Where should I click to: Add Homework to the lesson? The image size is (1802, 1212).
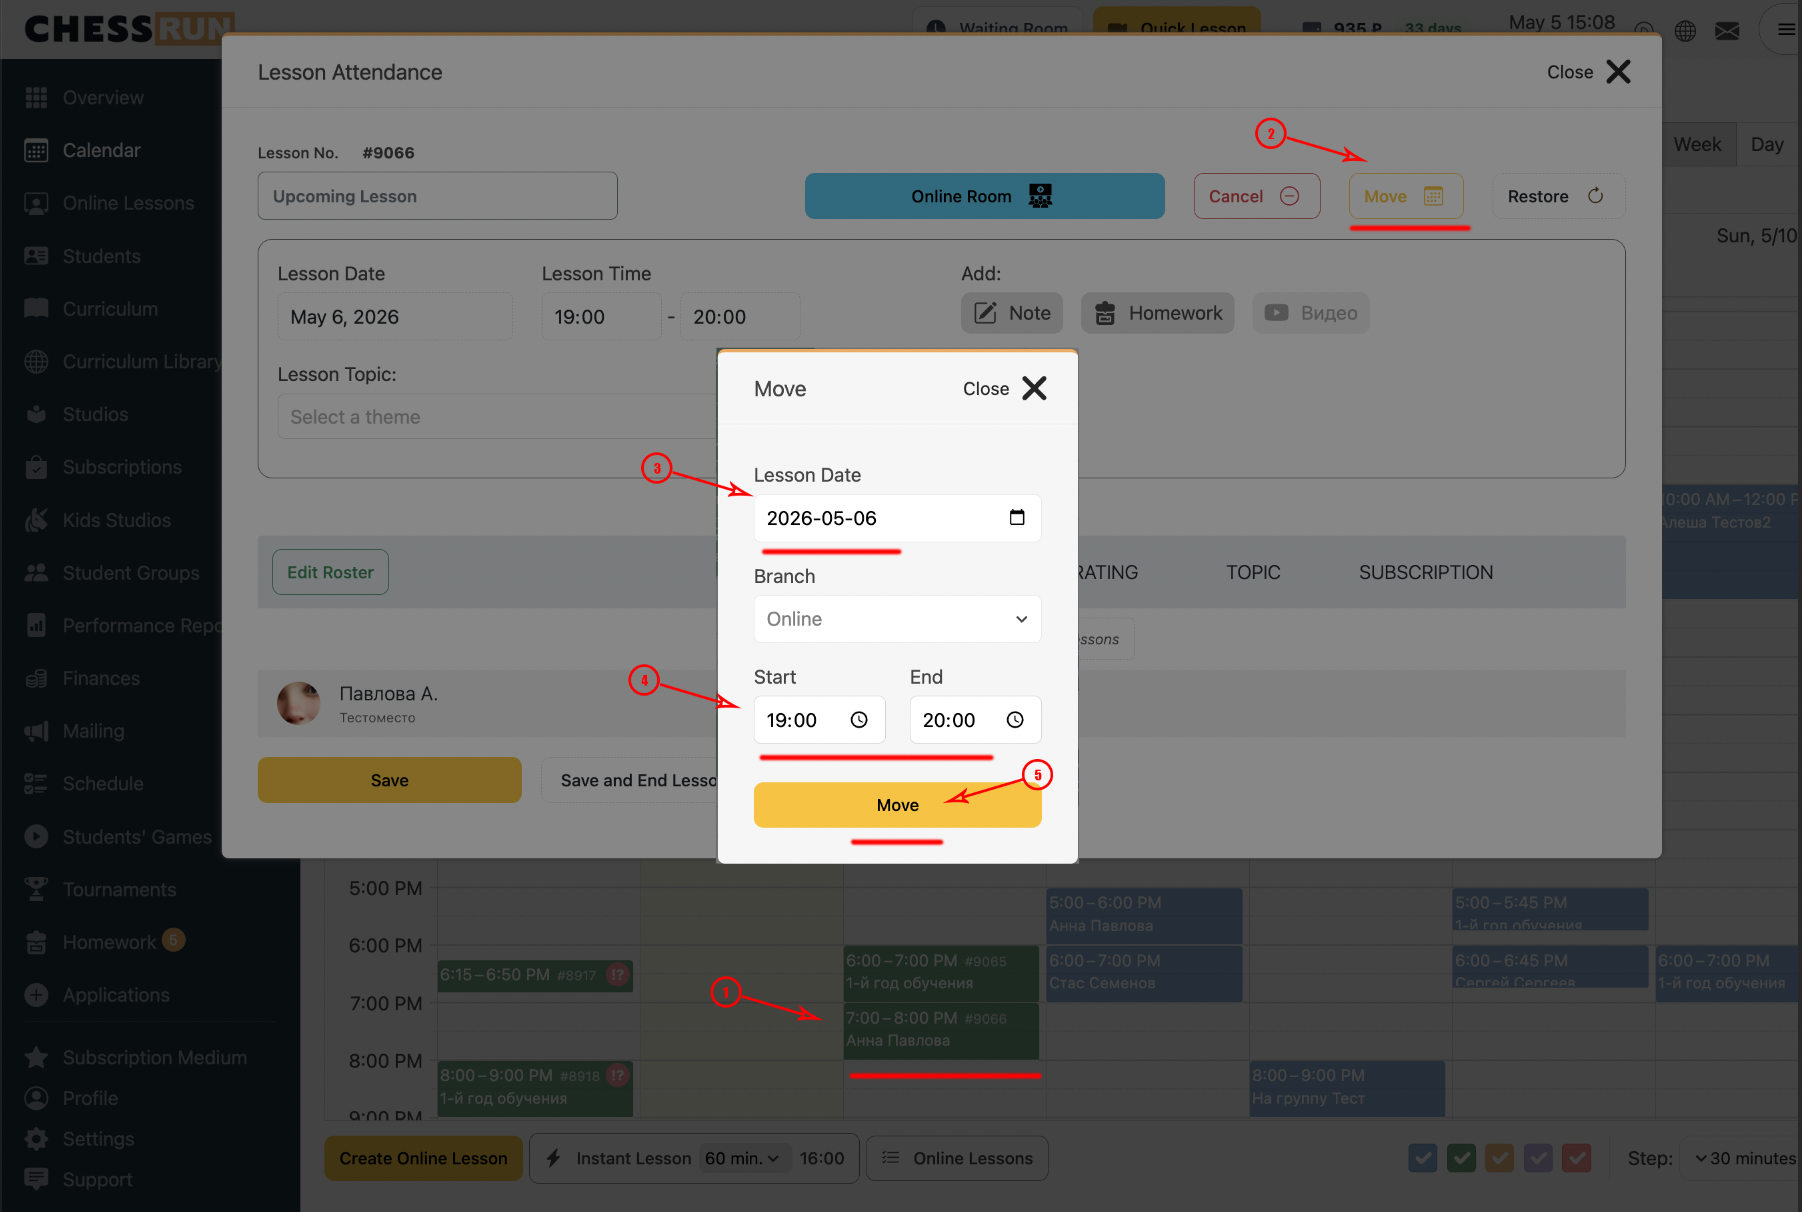pos(1158,313)
